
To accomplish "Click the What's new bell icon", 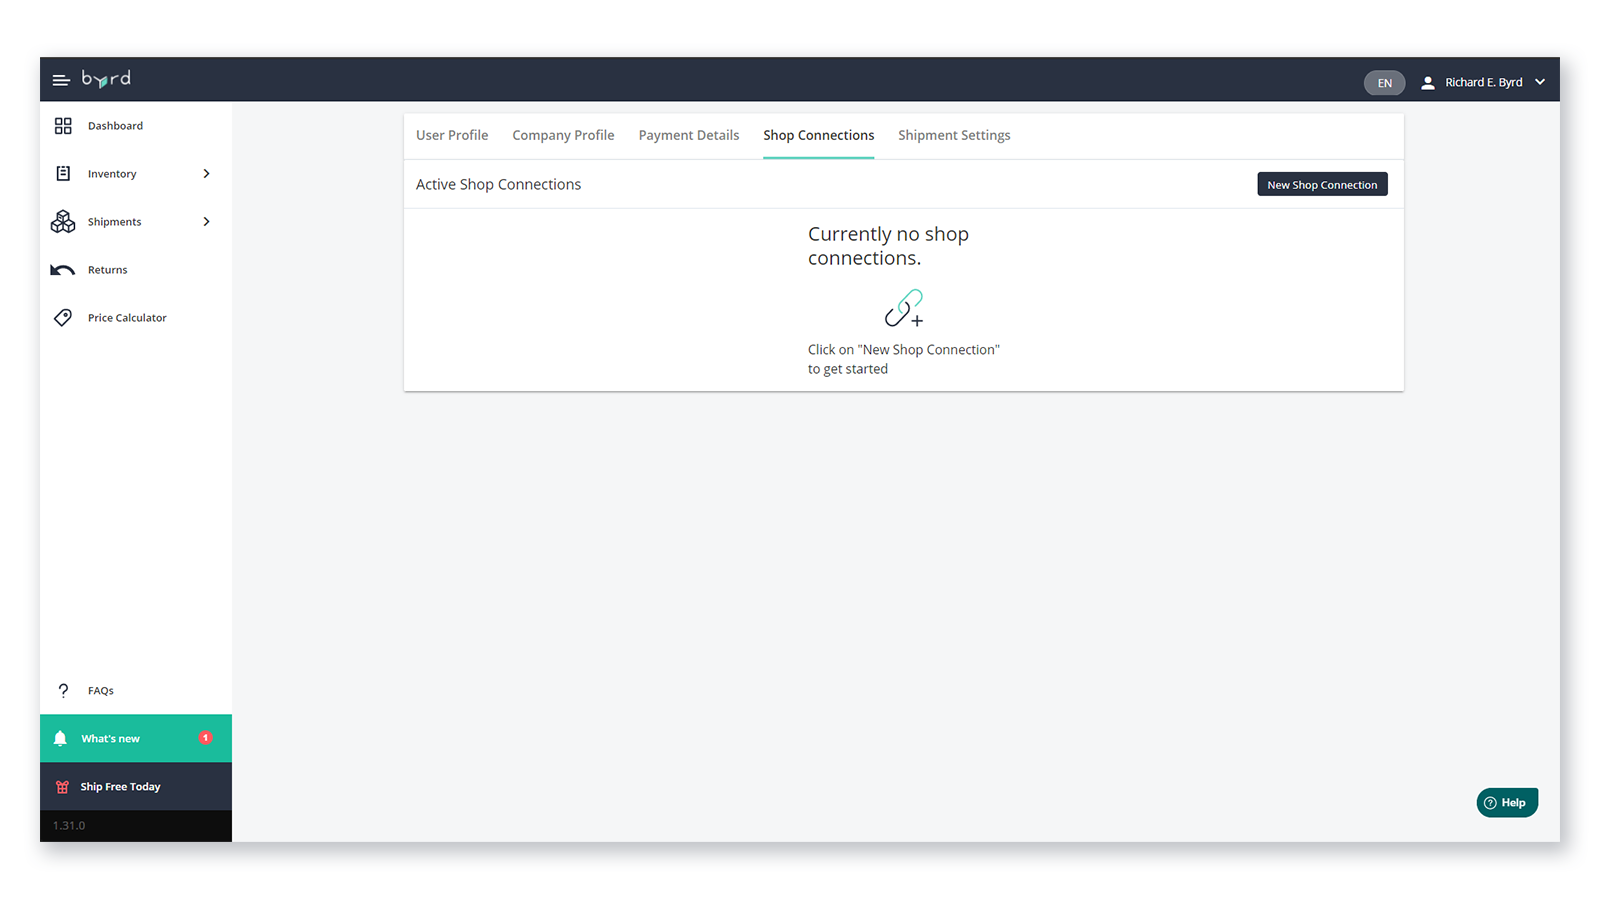I will pyautogui.click(x=60, y=738).
